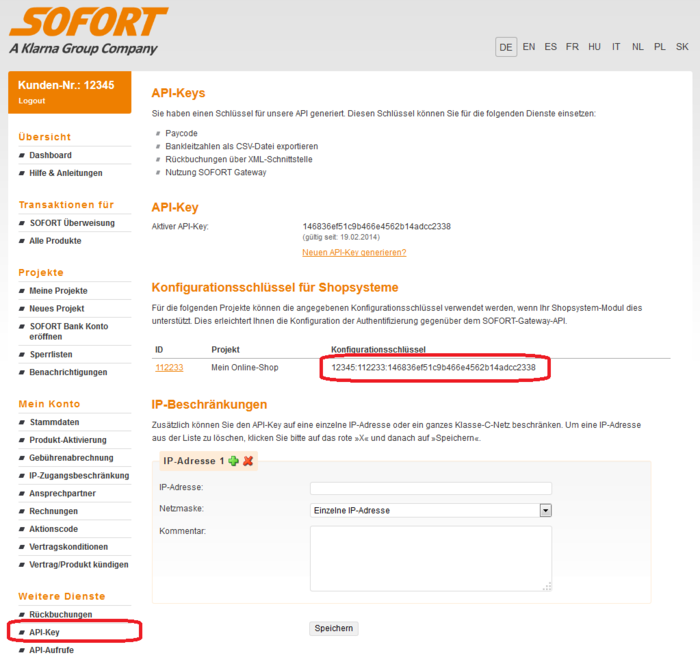The height and width of the screenshot is (664, 700).
Task: Select SOFORT Überweisung transactions
Action: (72, 223)
